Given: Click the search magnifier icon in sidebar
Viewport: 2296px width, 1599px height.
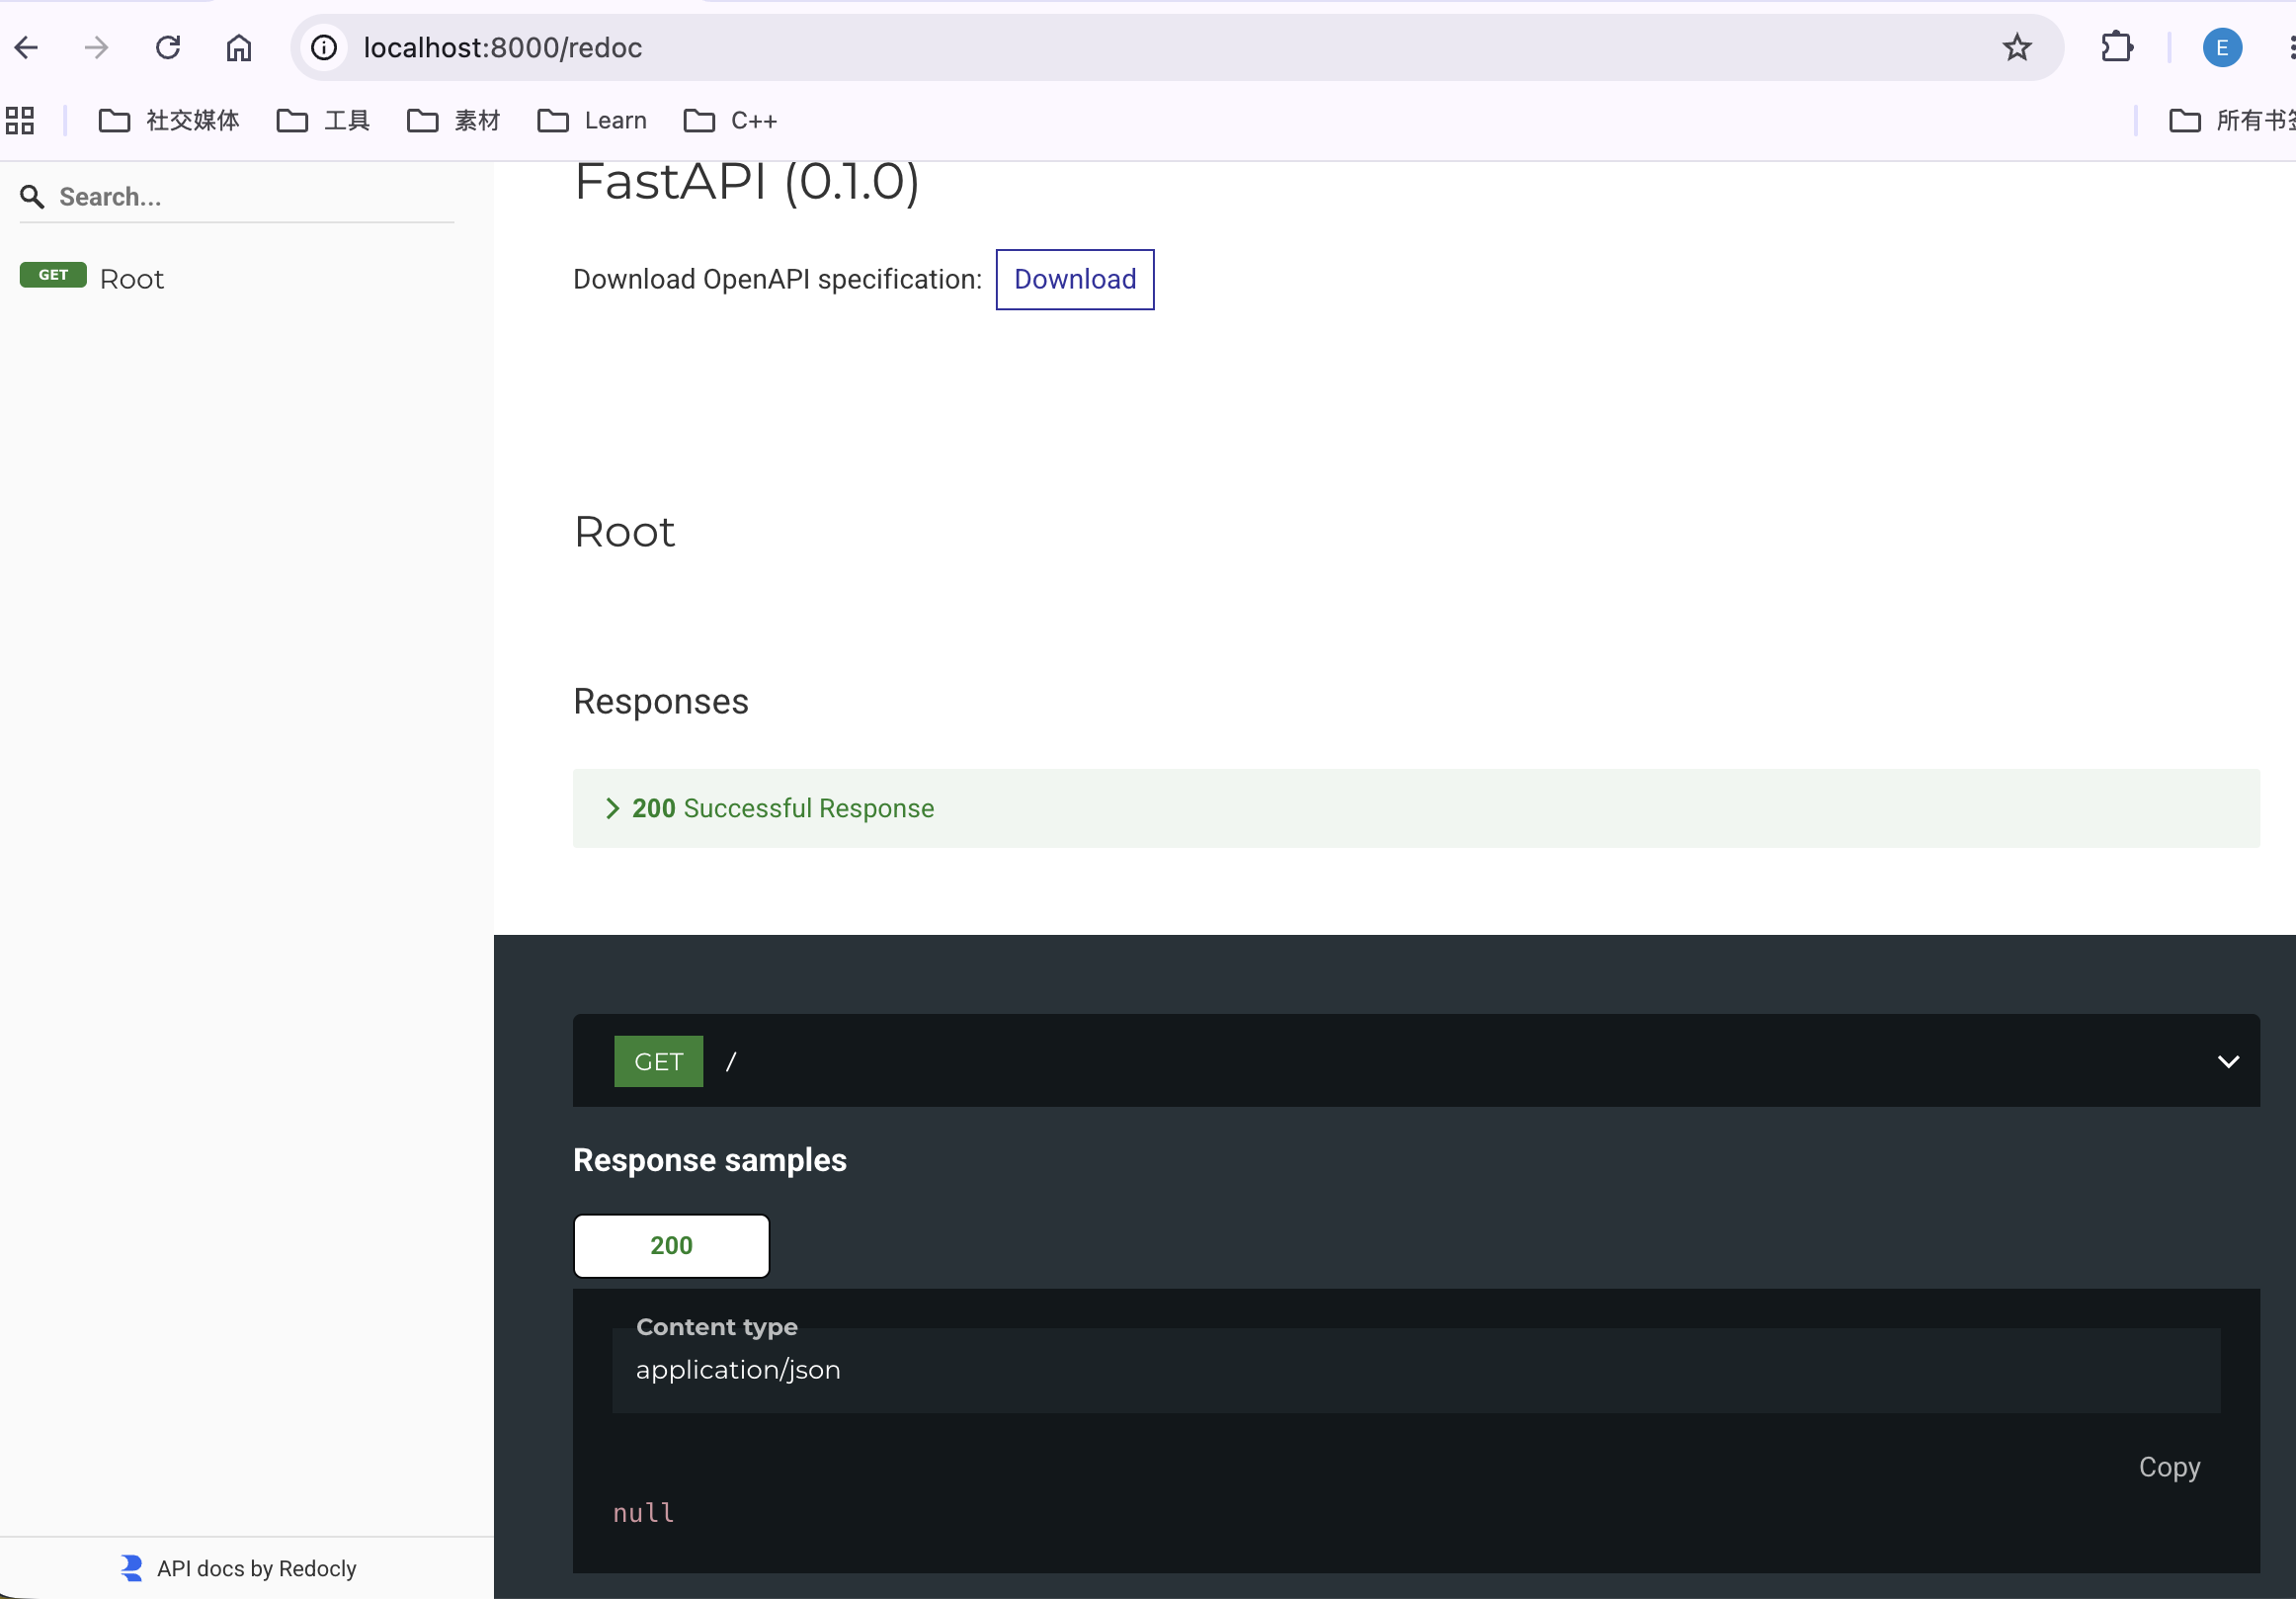Looking at the screenshot, I should click(32, 197).
